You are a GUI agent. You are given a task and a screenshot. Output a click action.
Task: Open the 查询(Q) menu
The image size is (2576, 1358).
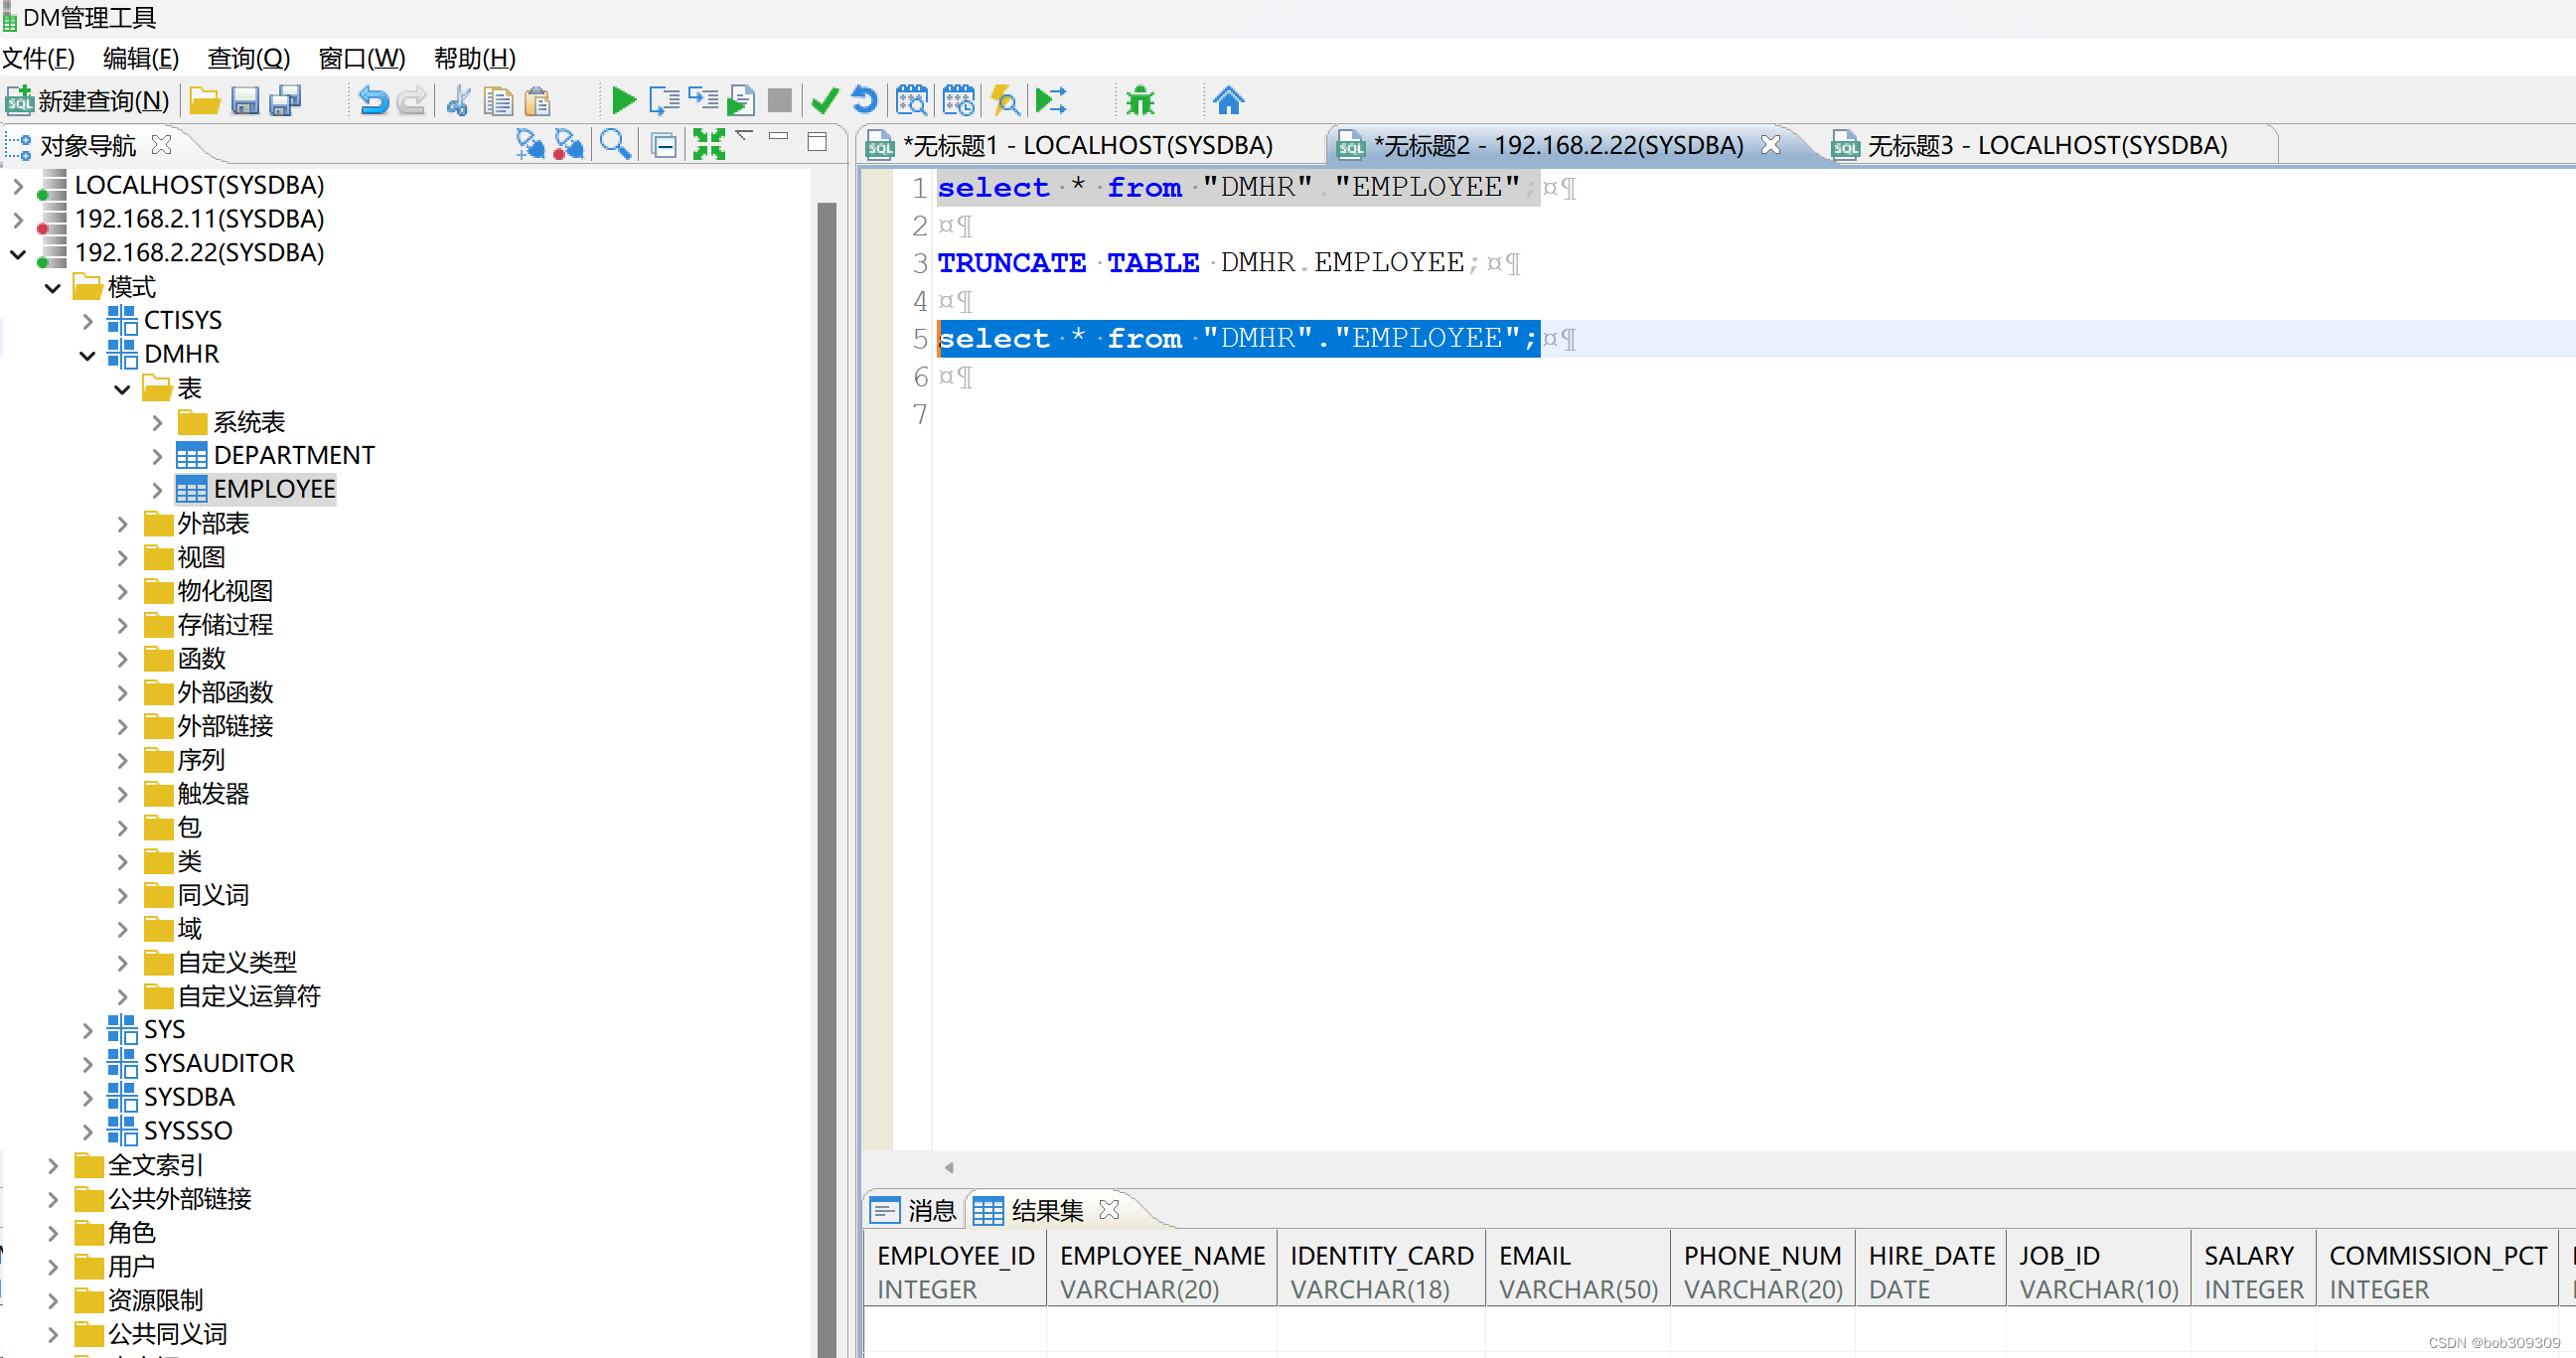tap(248, 58)
